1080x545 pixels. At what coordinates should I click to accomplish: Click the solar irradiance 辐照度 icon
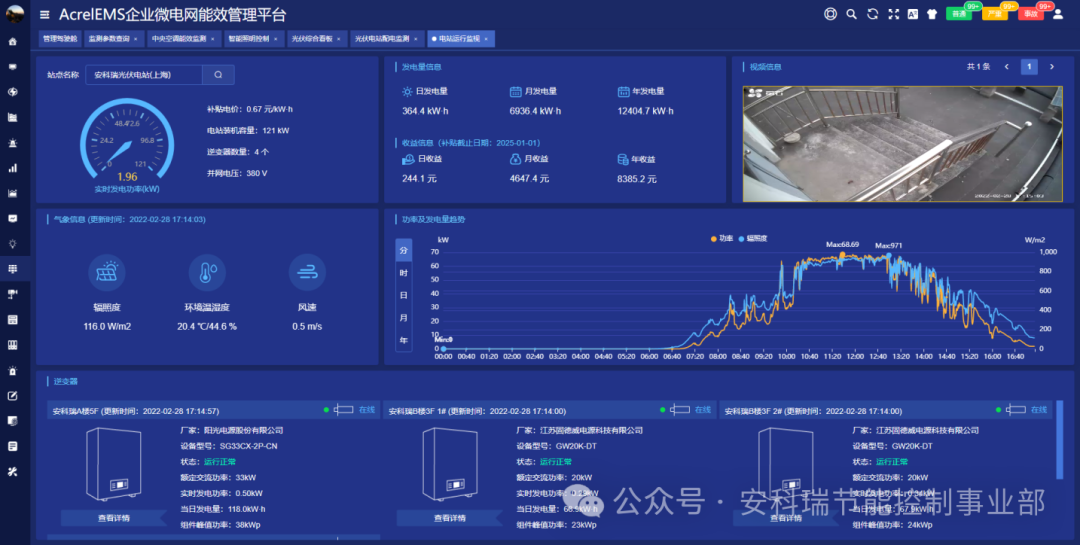point(107,273)
